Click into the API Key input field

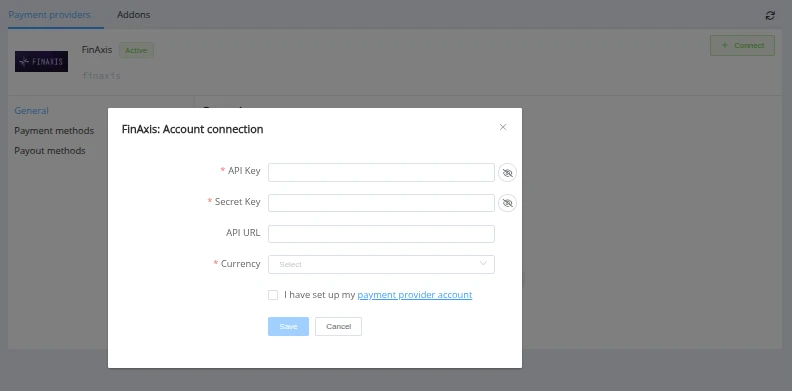click(x=381, y=172)
